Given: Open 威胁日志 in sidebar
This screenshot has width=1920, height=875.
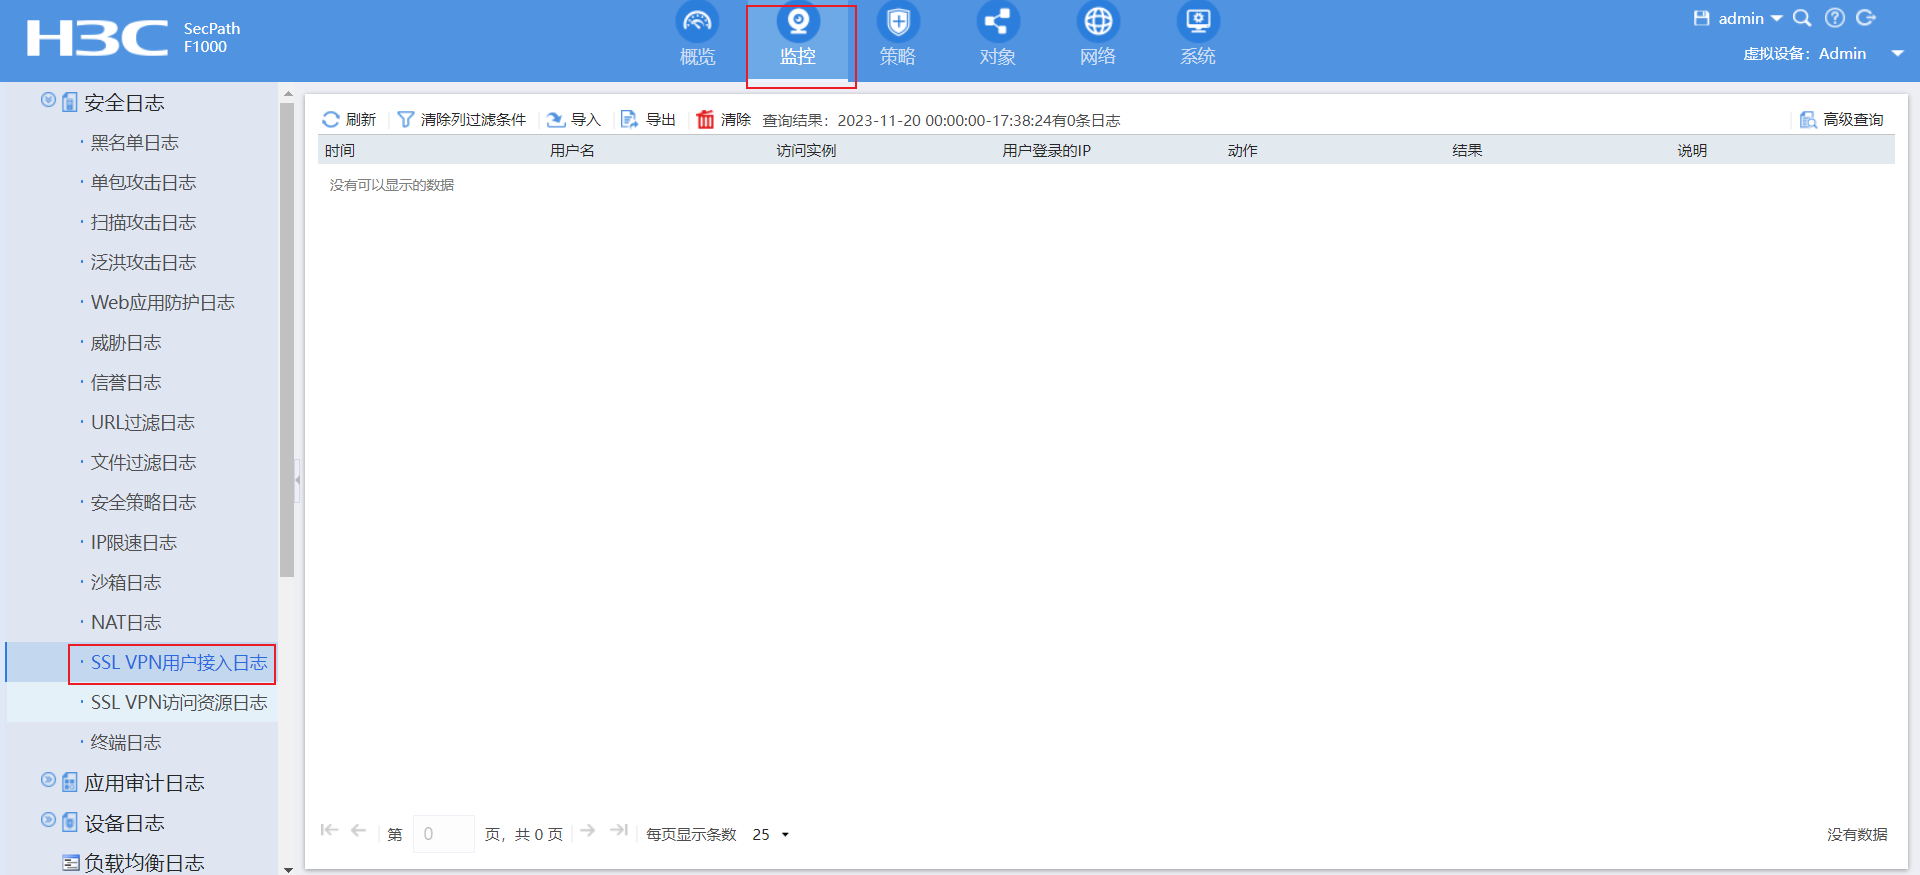Looking at the screenshot, I should pyautogui.click(x=125, y=343).
